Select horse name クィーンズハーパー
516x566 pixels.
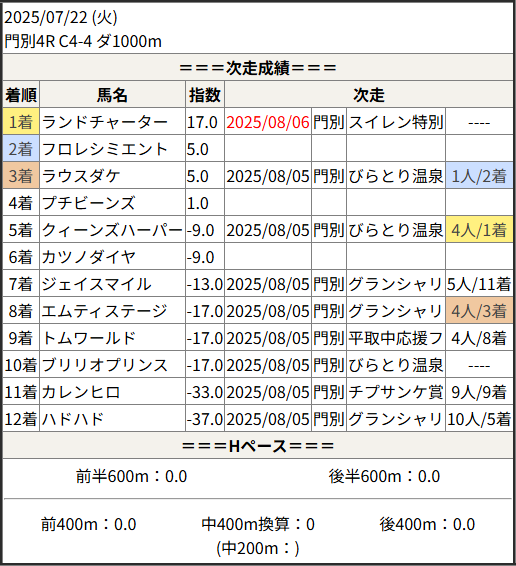(112, 230)
